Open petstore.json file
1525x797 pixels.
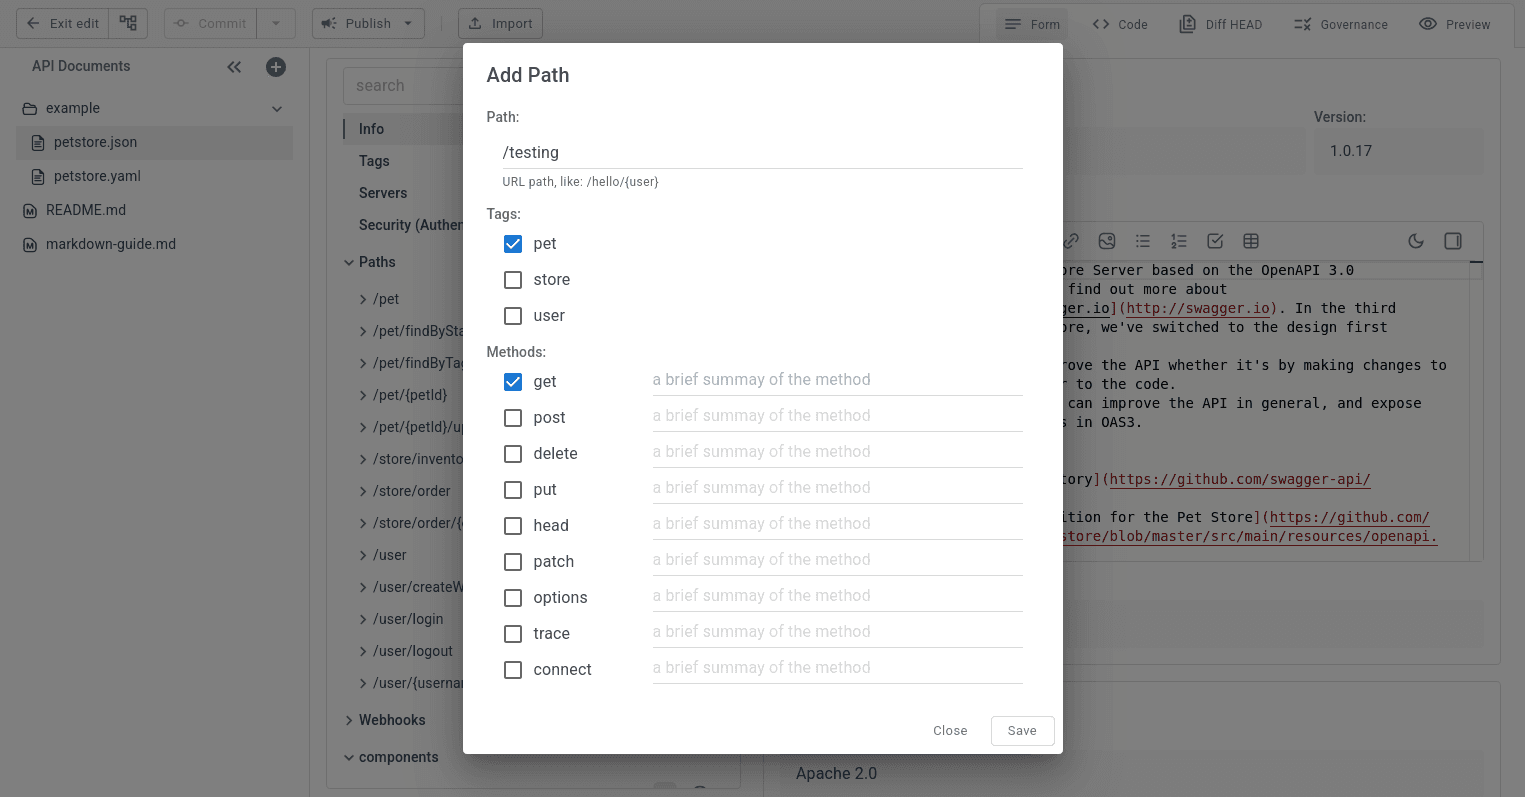pos(155,142)
